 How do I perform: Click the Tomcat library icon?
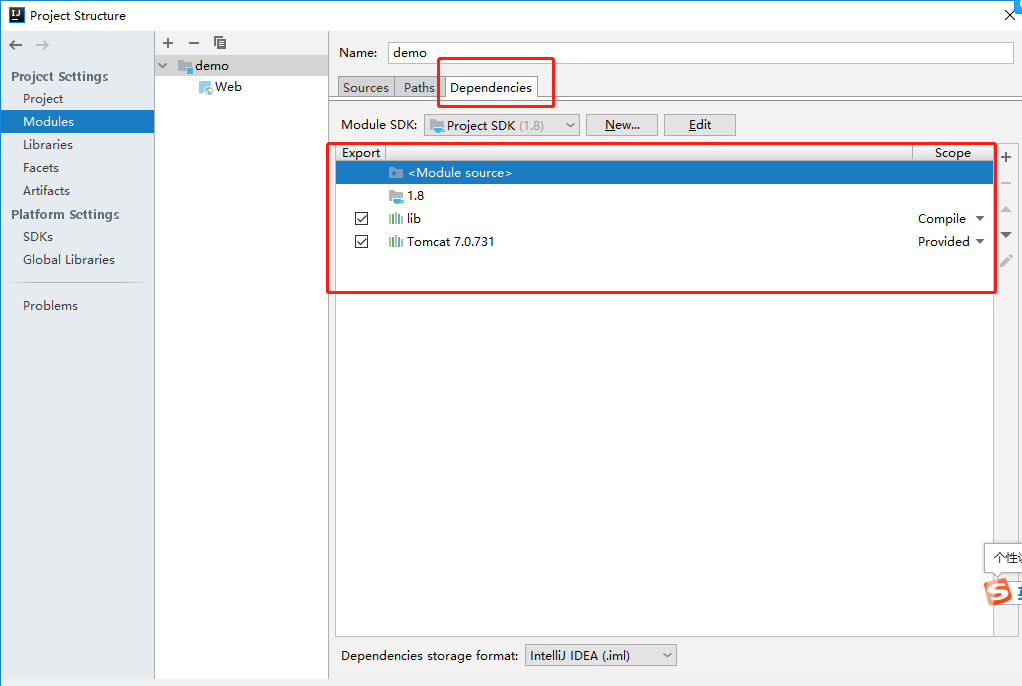coord(396,242)
